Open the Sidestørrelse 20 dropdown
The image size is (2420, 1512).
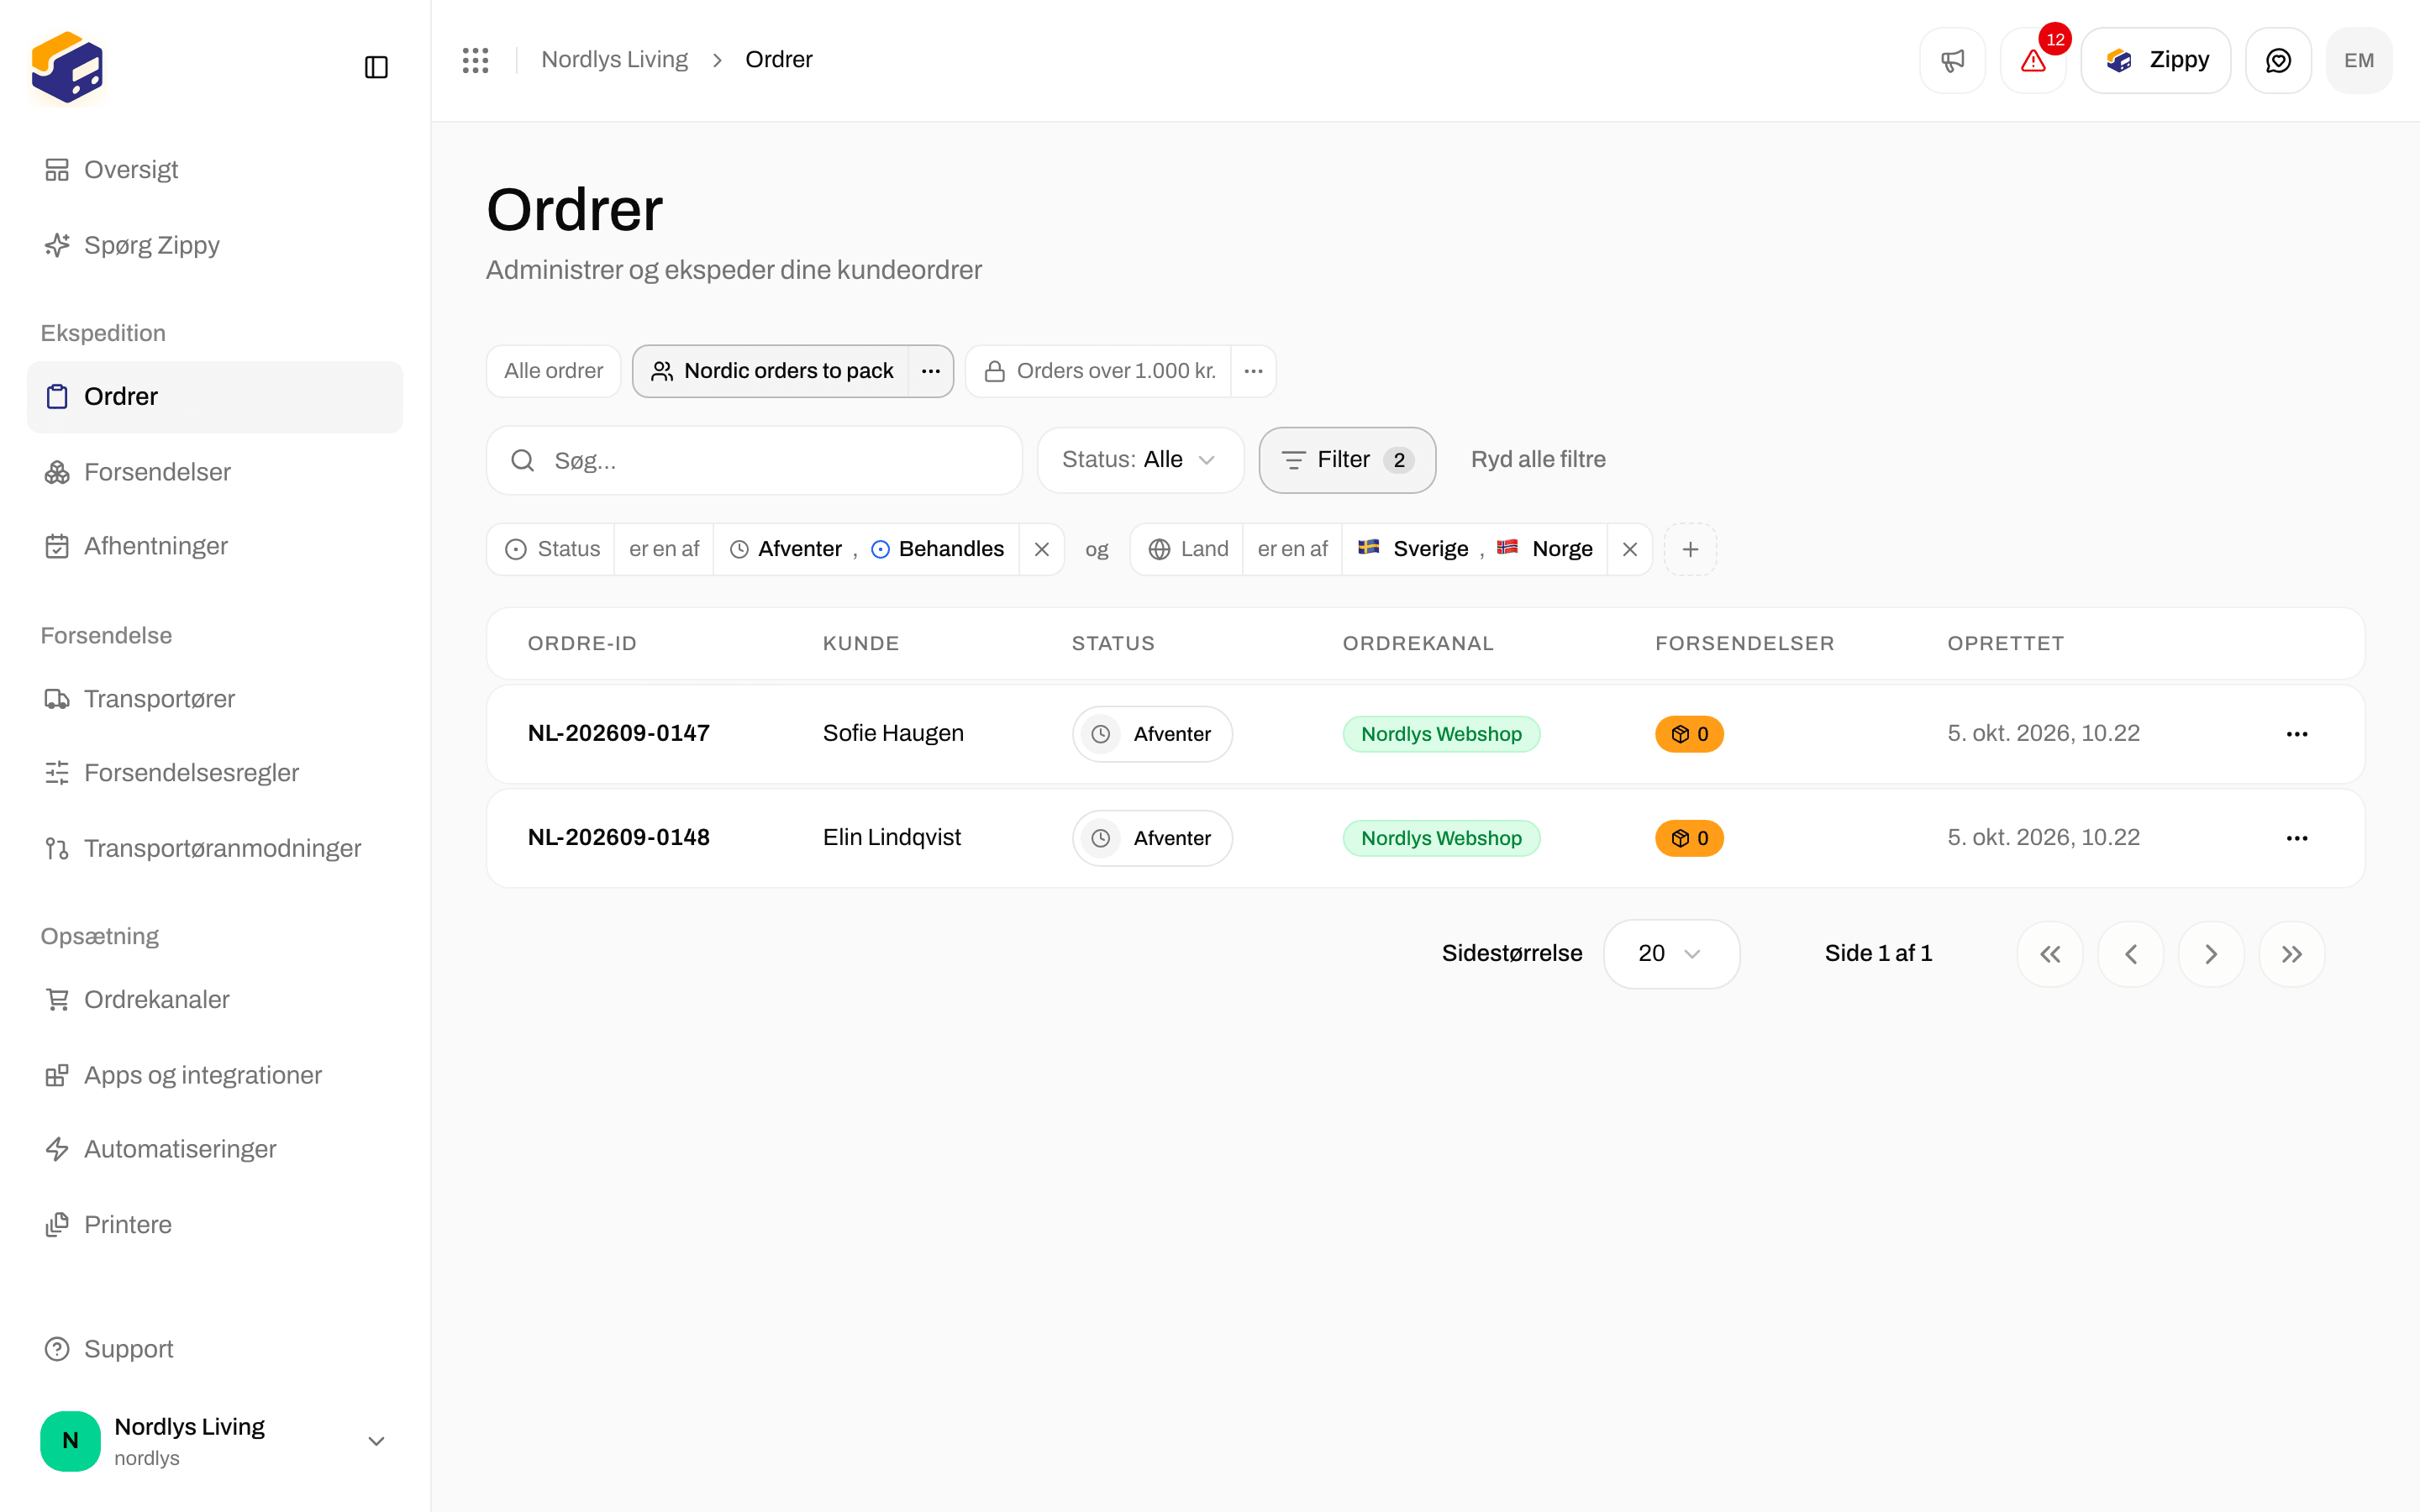pyautogui.click(x=1671, y=954)
